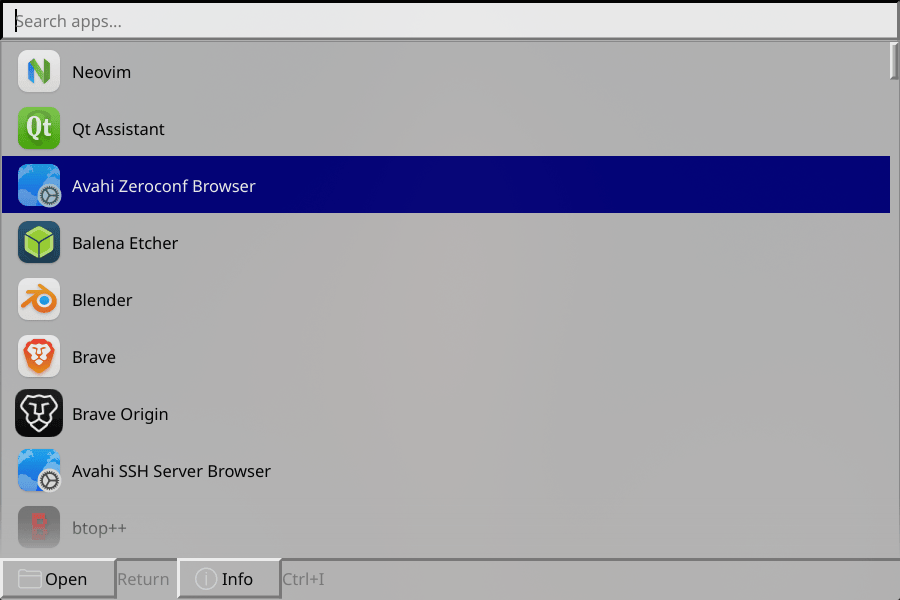This screenshot has height=600, width=900.
Task: Click the Balena Etcher cube icon
Action: click(x=38, y=242)
